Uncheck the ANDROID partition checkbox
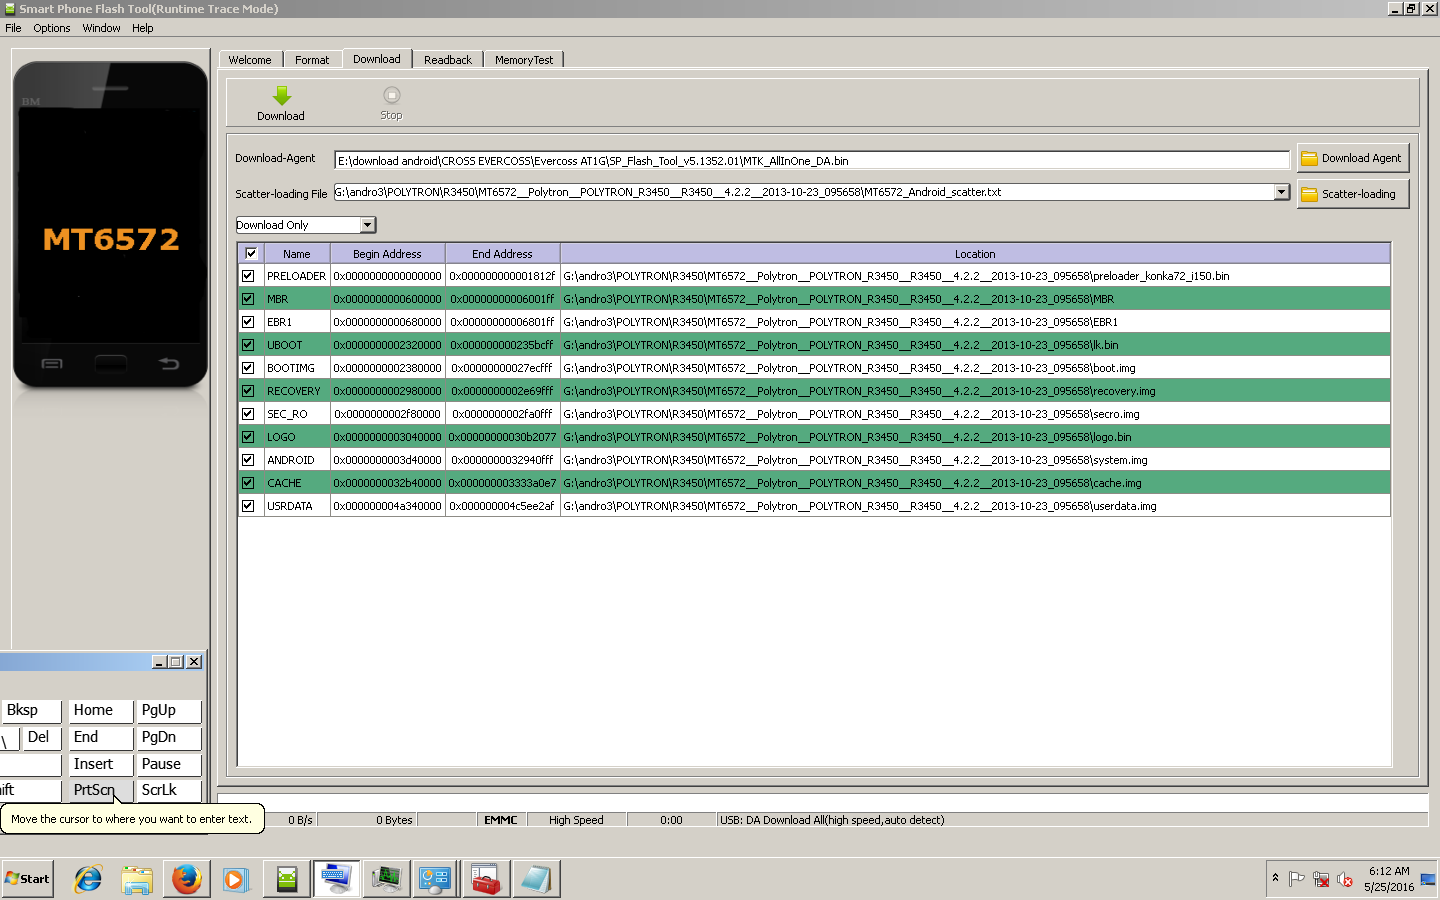The image size is (1440, 900). 248,460
